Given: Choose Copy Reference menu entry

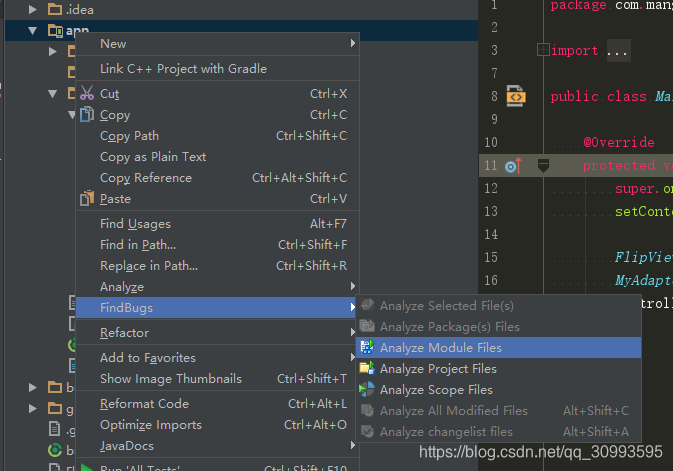Looking at the screenshot, I should click(217, 178).
